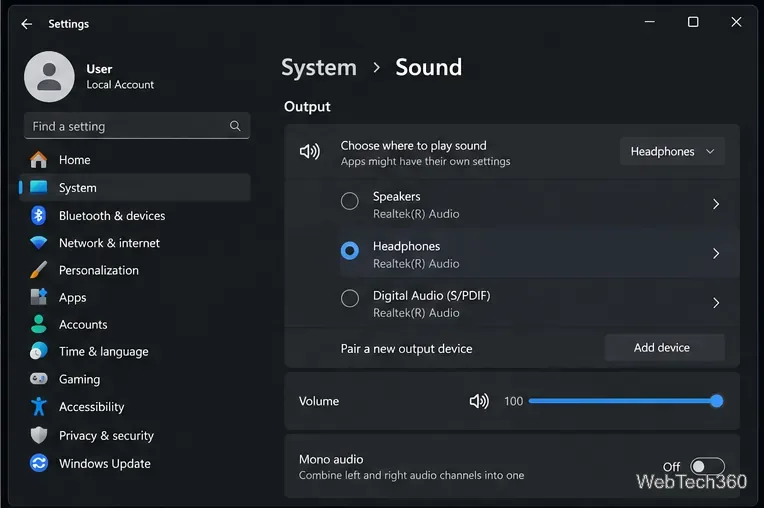Click the Apps icon in sidebar

click(x=38, y=297)
